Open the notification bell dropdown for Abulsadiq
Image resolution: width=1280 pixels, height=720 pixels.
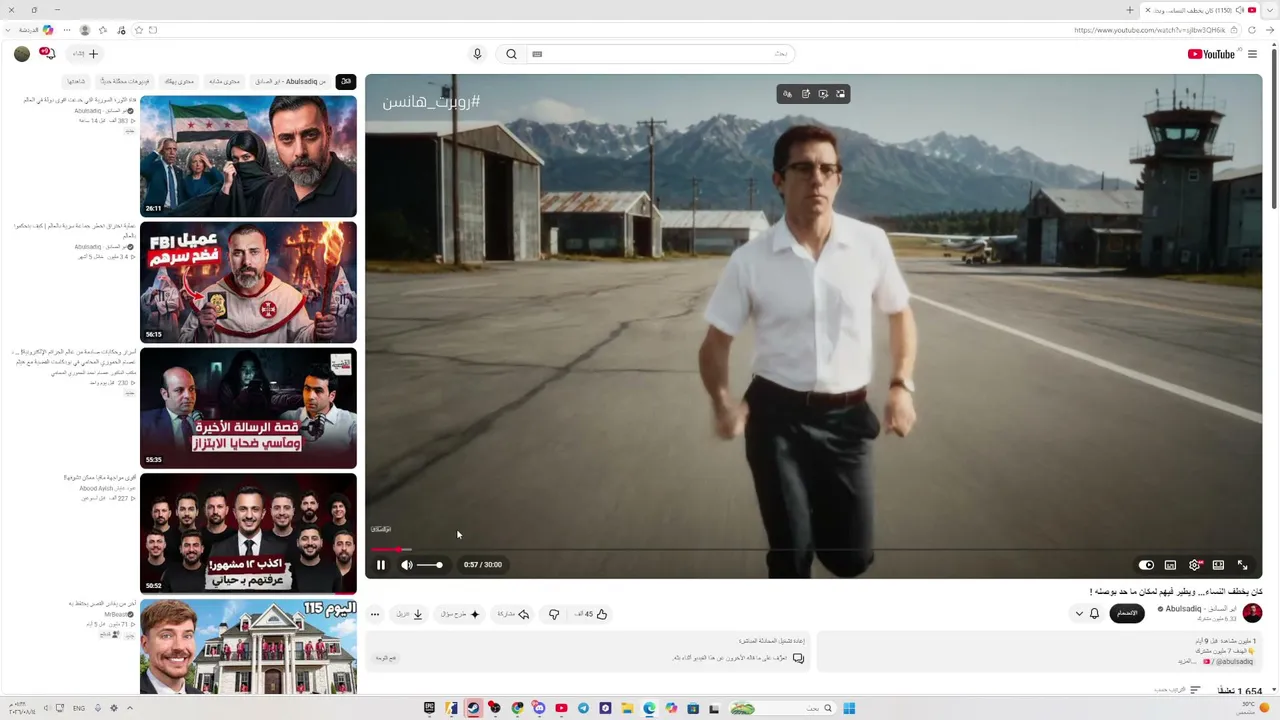[1087, 613]
